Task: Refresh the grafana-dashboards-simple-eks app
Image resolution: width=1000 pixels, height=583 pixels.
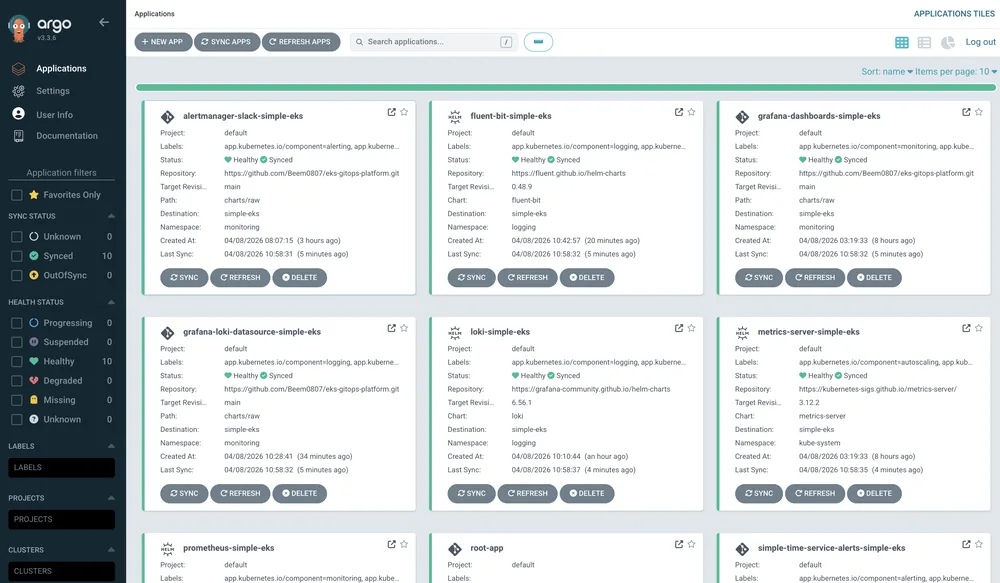Action: 814,277
